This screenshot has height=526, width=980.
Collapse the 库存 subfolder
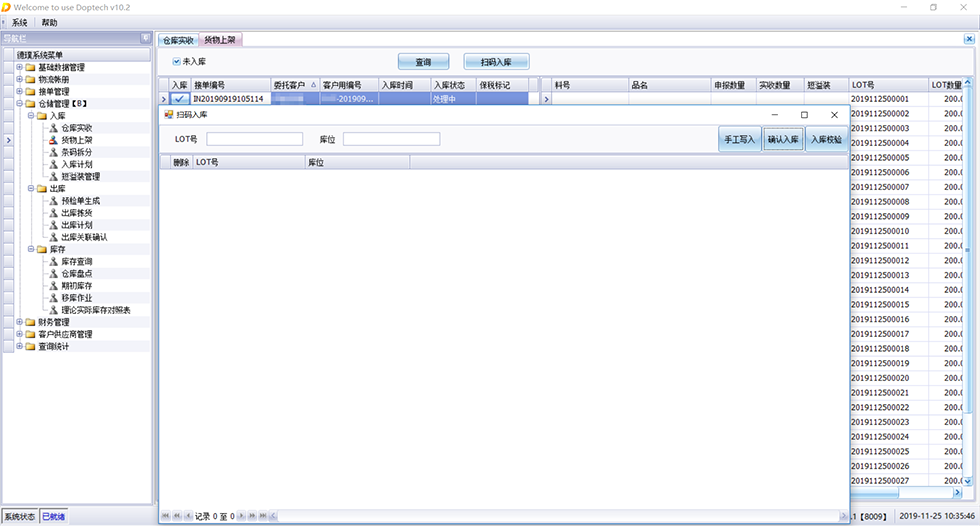click(31, 249)
